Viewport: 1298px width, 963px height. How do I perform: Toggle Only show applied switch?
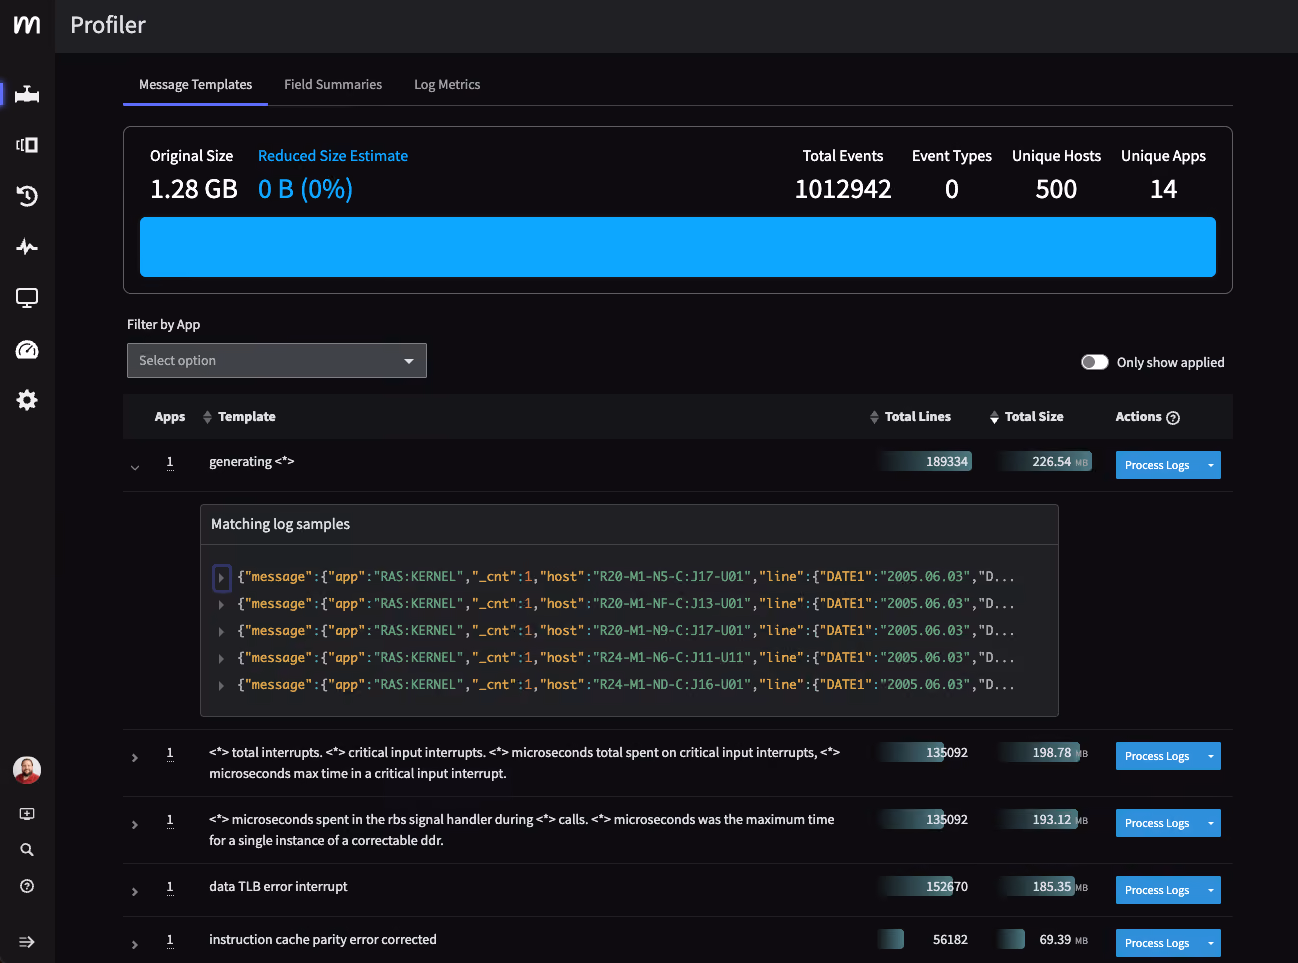[1095, 362]
